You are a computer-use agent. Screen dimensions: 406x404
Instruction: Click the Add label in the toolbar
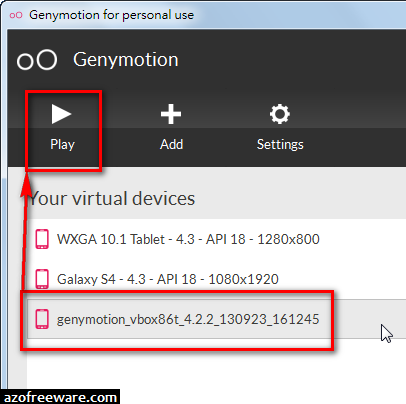(171, 144)
